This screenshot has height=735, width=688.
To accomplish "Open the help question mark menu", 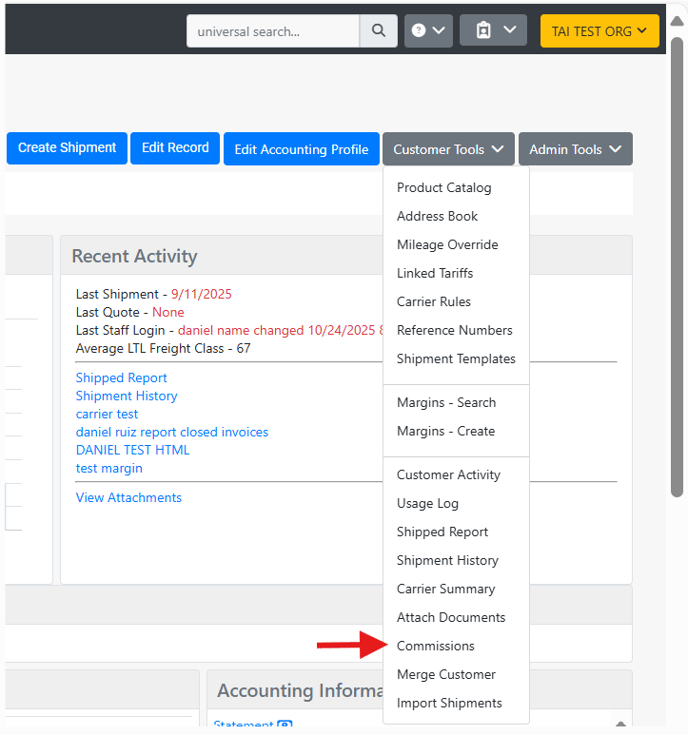I will tap(428, 31).
